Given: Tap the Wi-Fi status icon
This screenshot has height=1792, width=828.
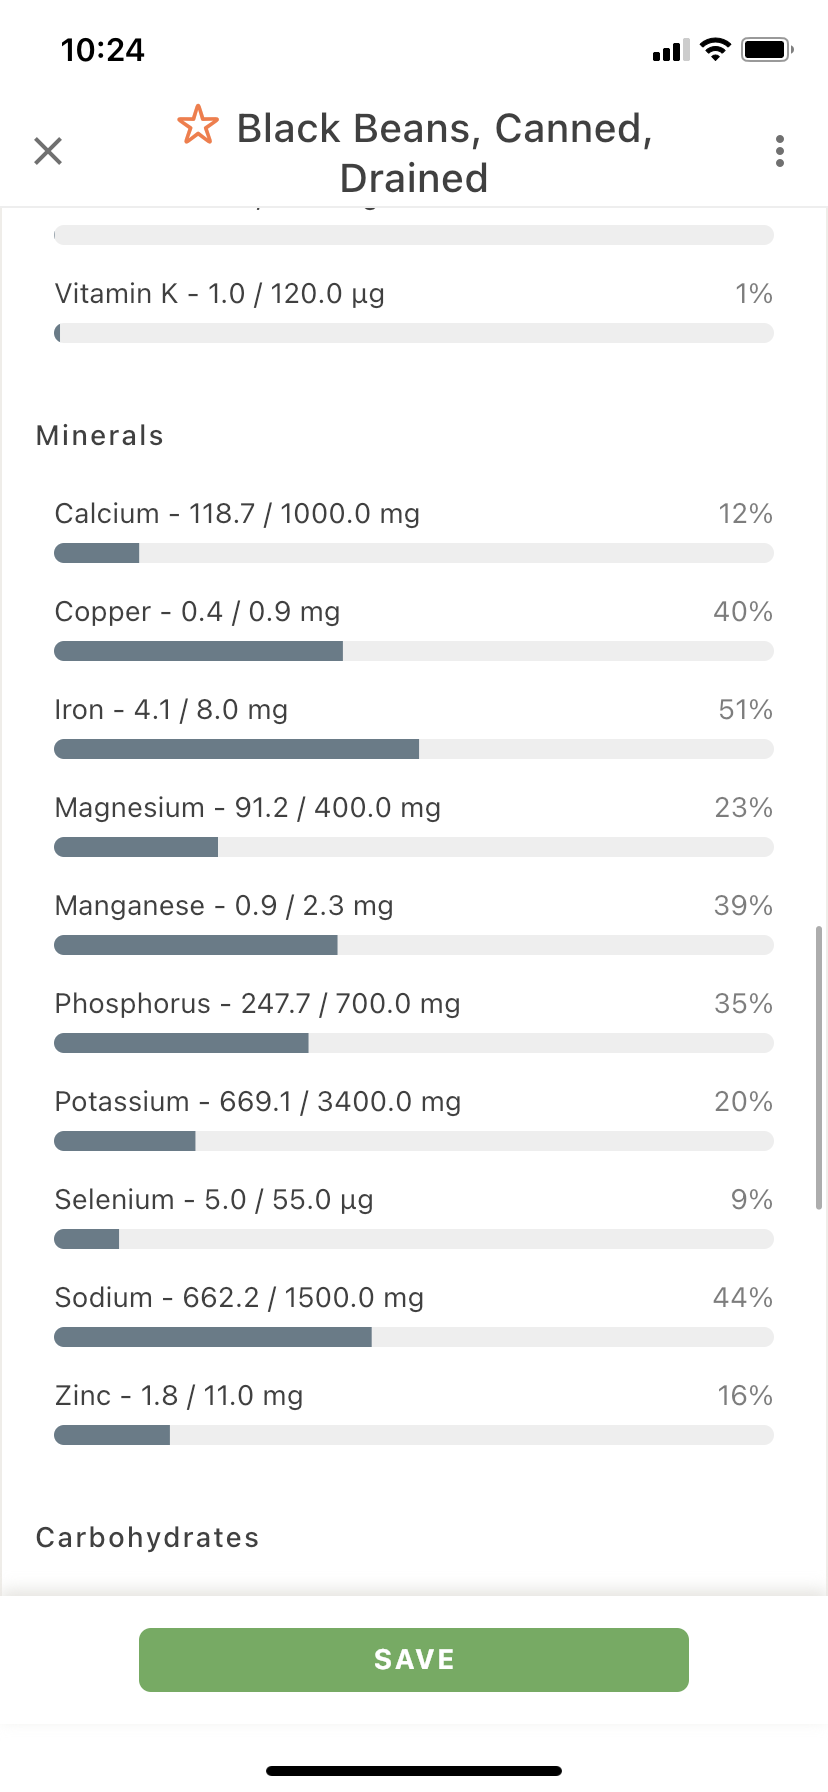Looking at the screenshot, I should click(x=715, y=49).
